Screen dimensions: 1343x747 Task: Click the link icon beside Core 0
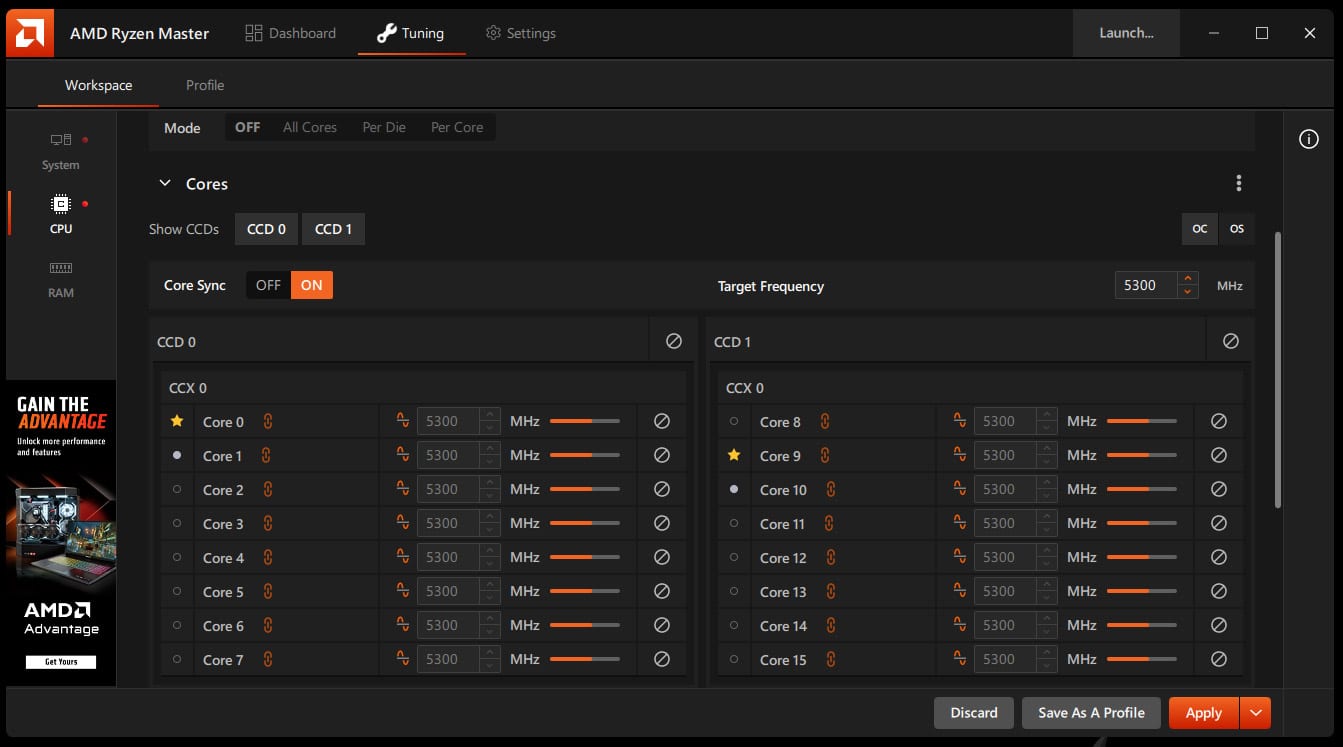(267, 421)
